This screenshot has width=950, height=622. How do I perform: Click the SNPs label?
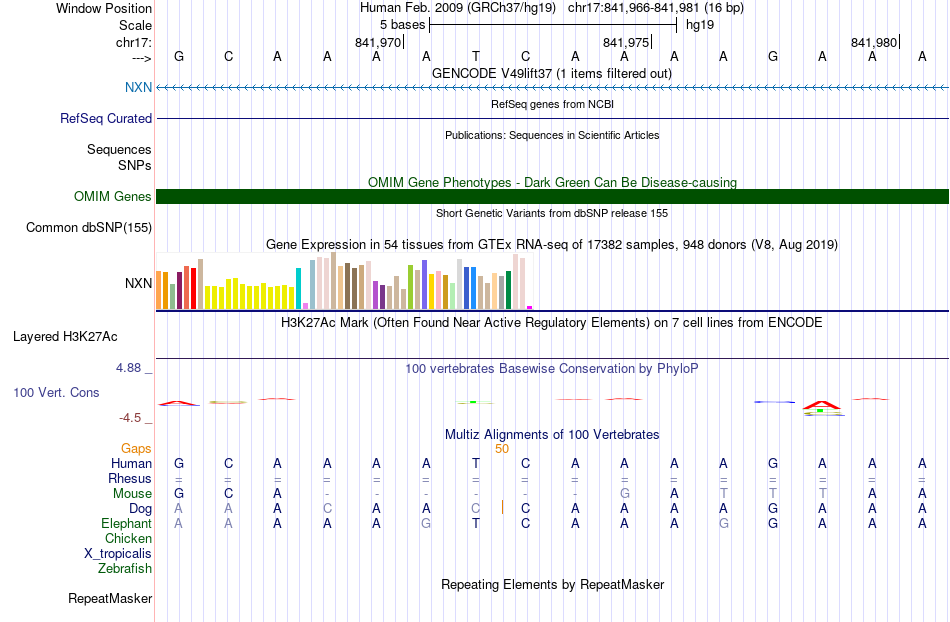click(135, 165)
